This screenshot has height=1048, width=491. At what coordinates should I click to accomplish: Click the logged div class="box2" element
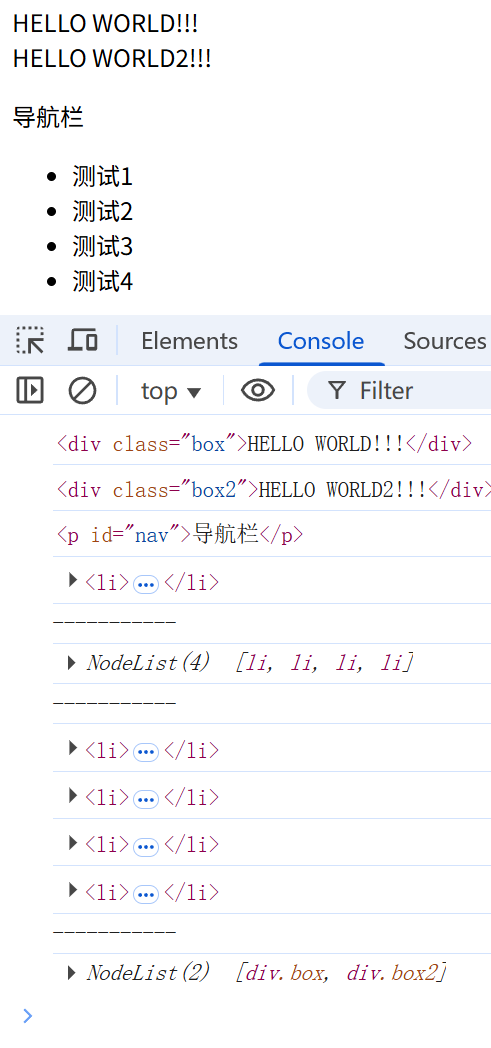click(x=274, y=491)
